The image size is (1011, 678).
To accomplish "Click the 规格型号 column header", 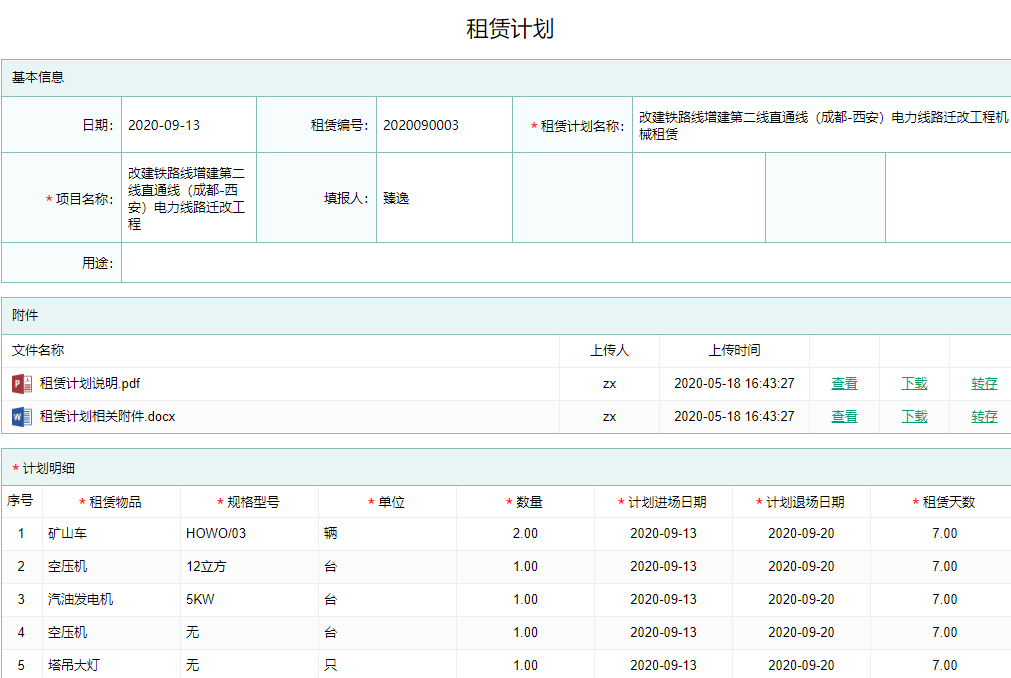I will (248, 502).
